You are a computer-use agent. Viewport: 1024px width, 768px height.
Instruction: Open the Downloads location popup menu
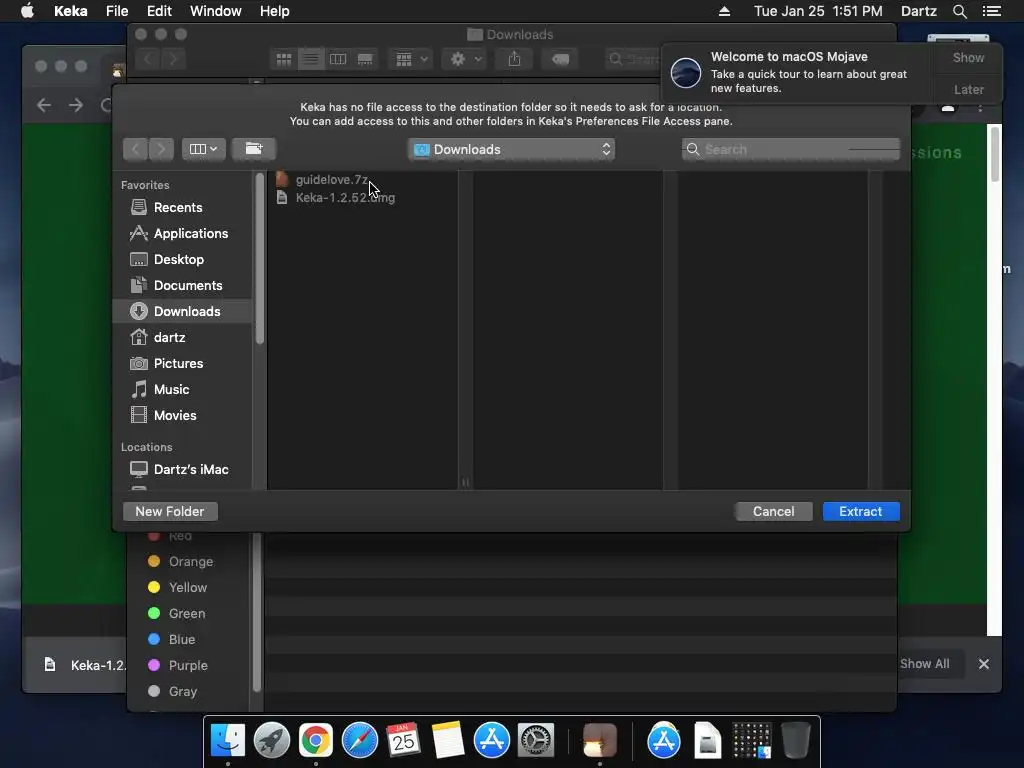[511, 150]
